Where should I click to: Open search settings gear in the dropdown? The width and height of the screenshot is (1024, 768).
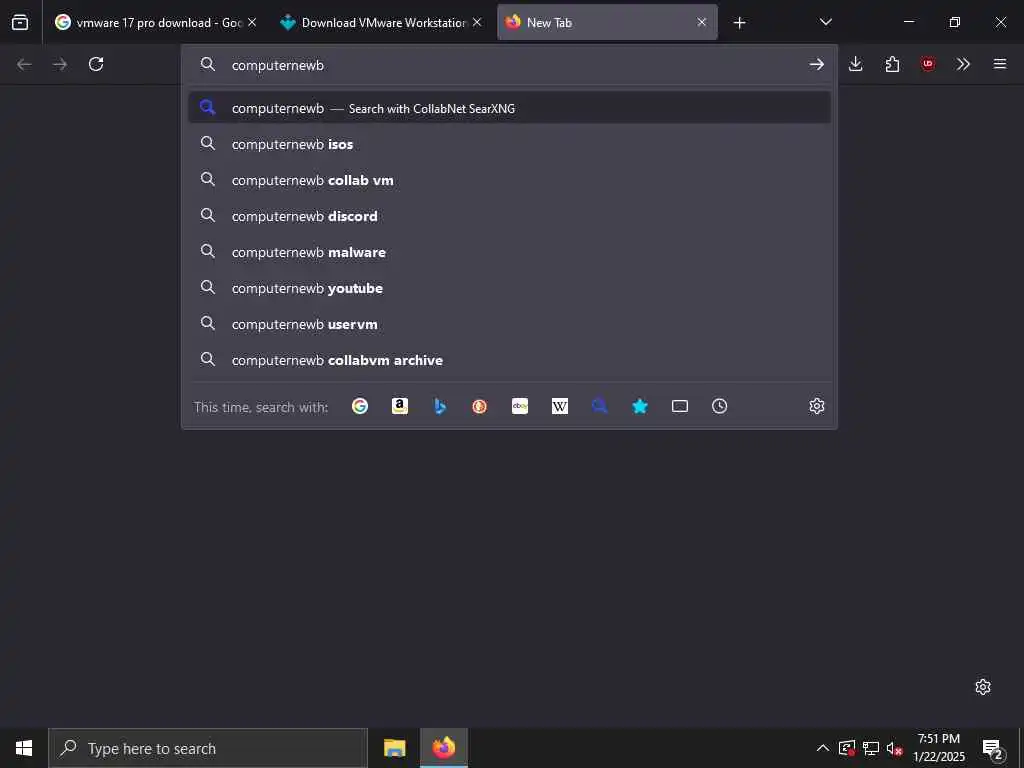click(x=817, y=406)
